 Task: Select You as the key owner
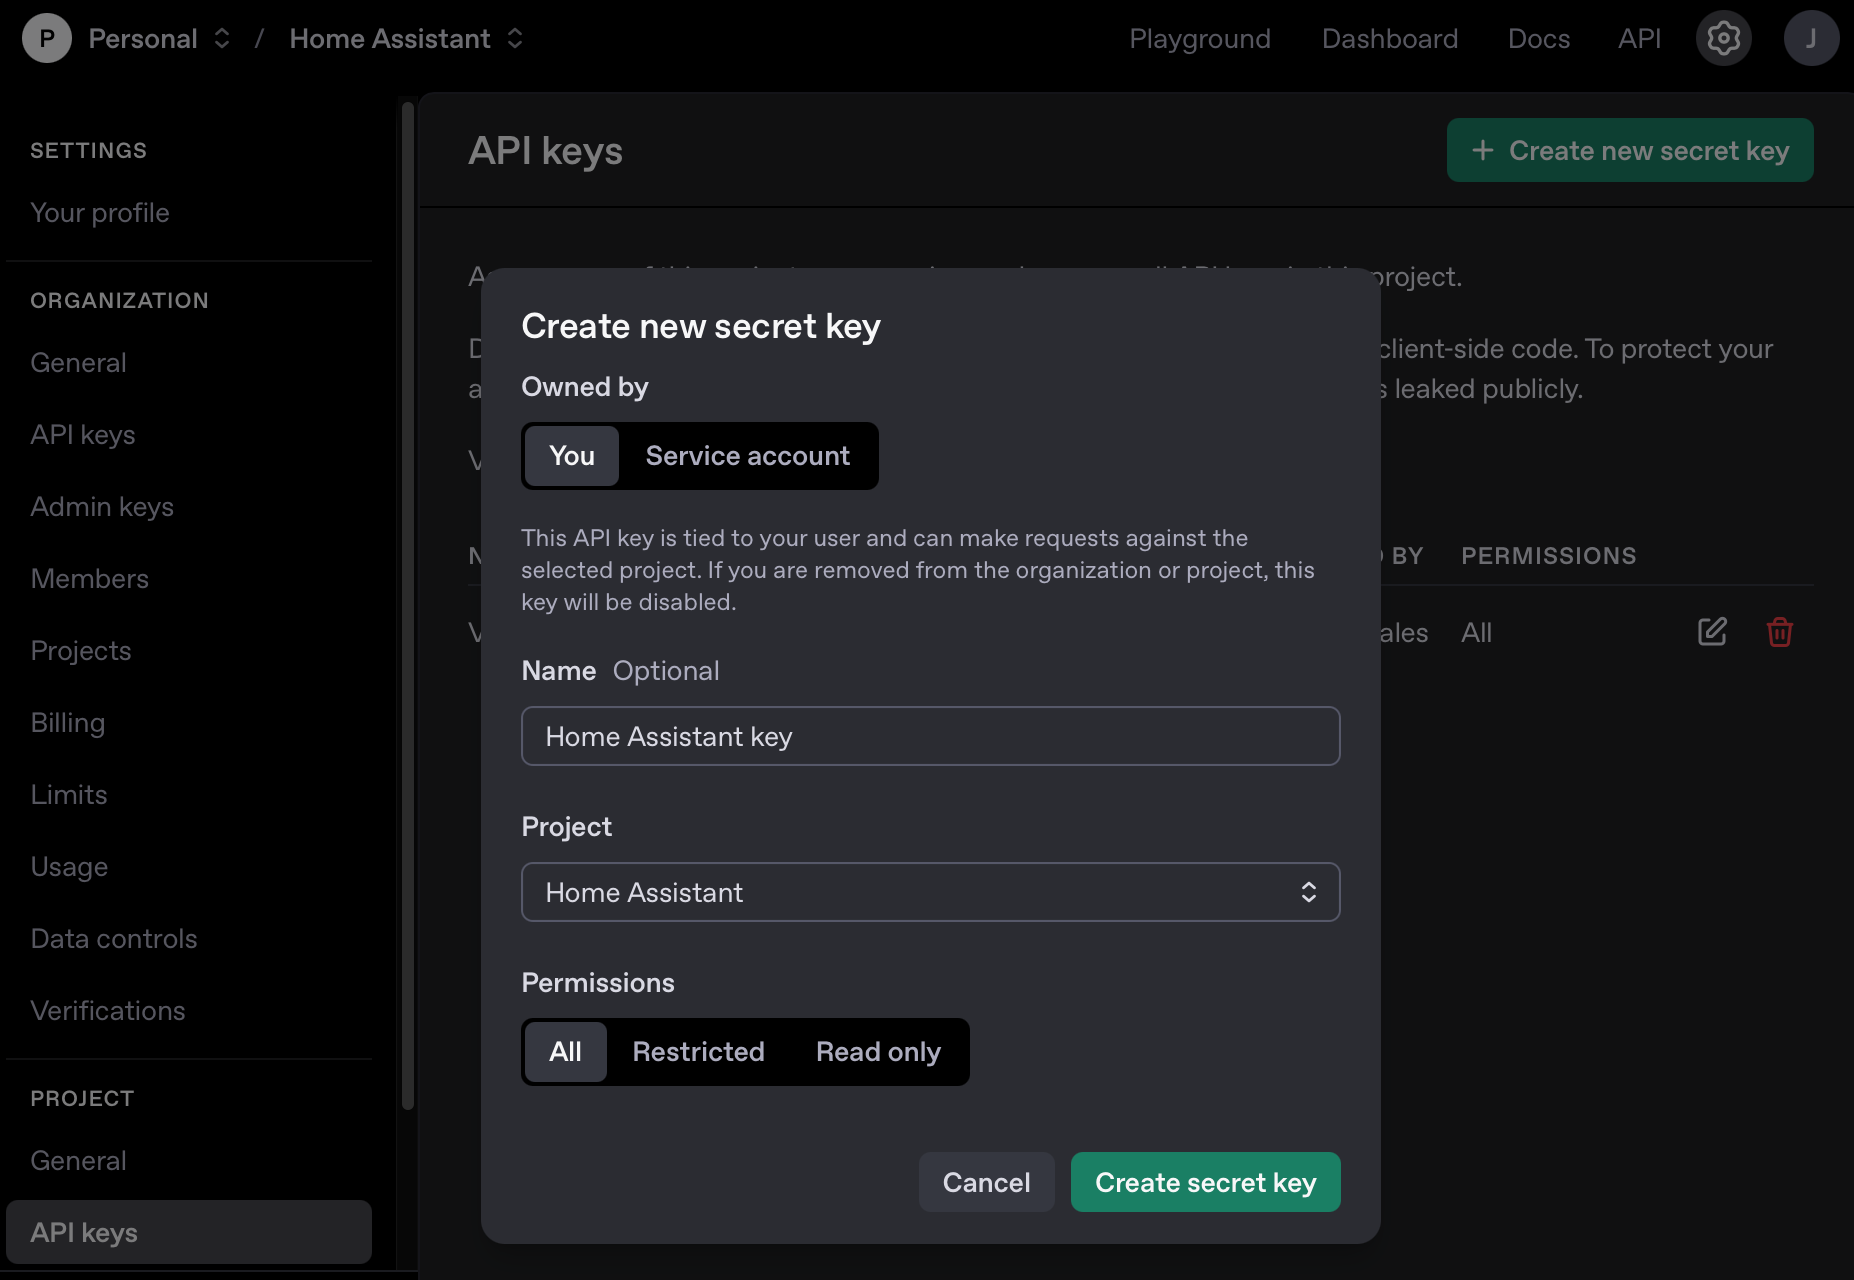click(570, 456)
